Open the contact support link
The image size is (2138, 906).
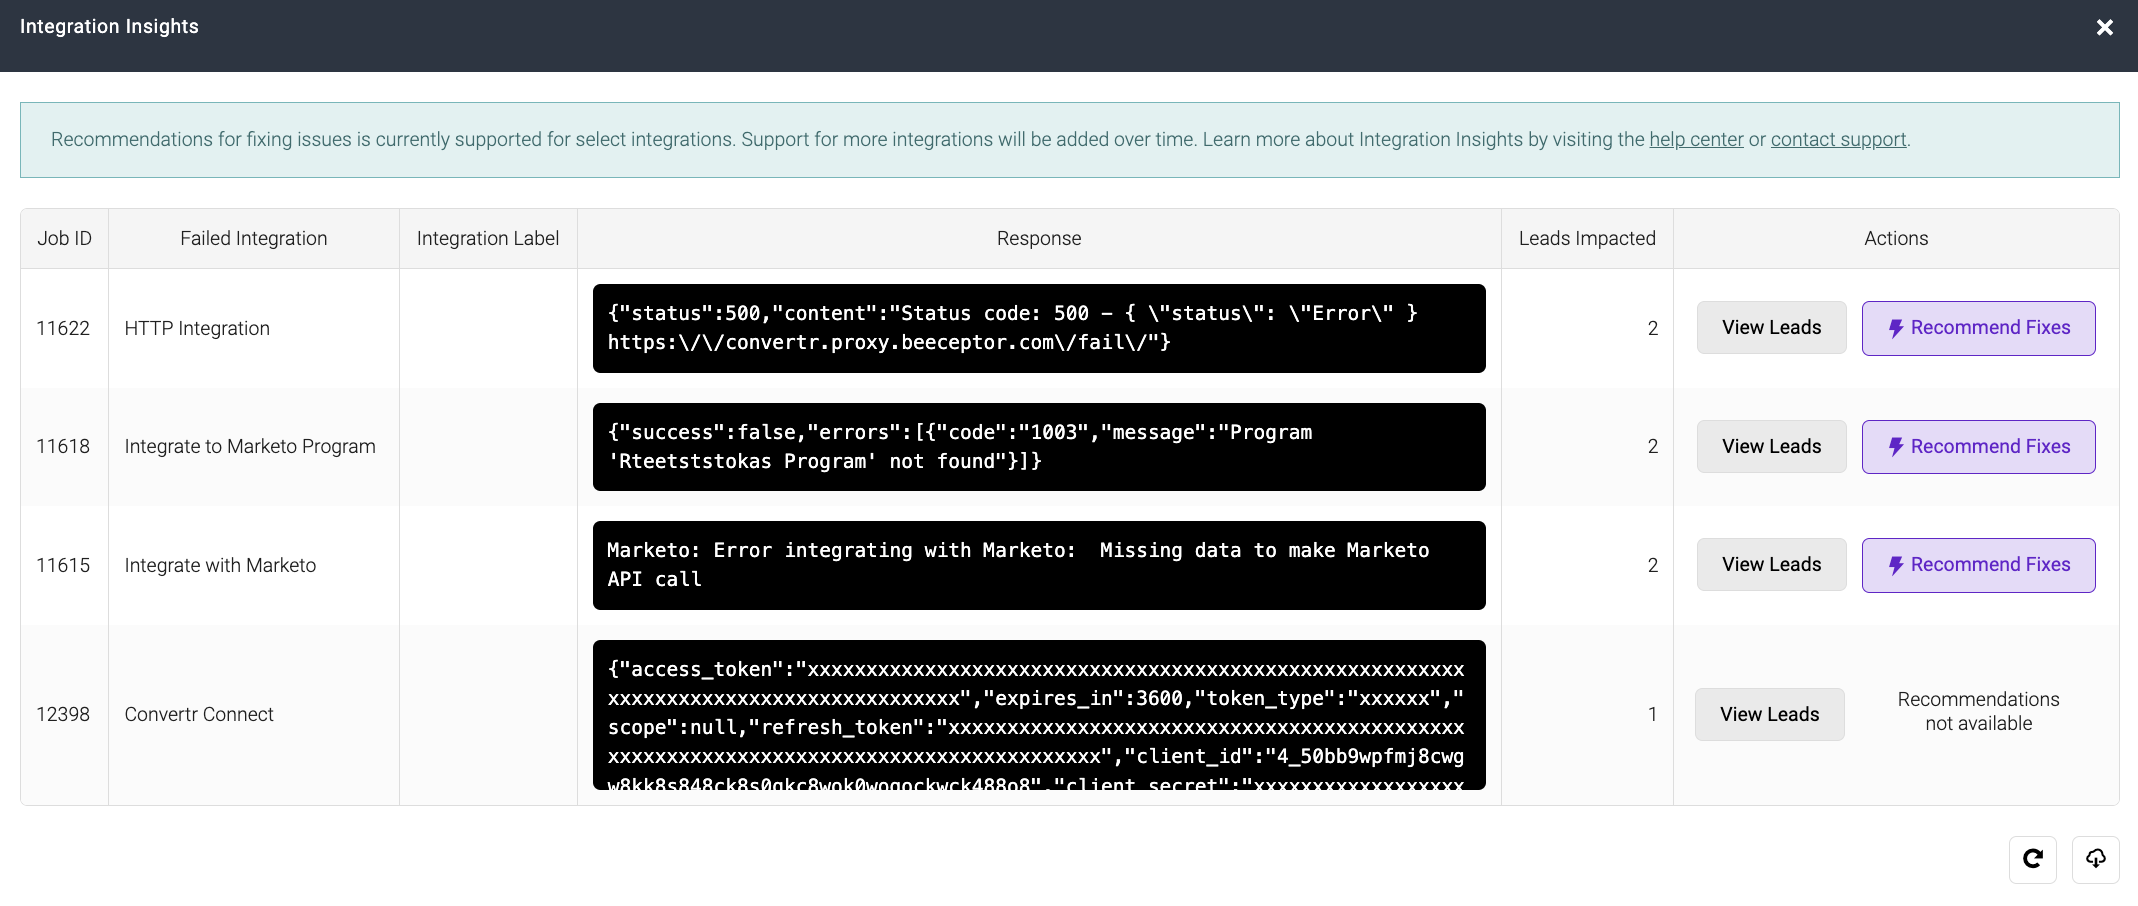pos(1838,139)
